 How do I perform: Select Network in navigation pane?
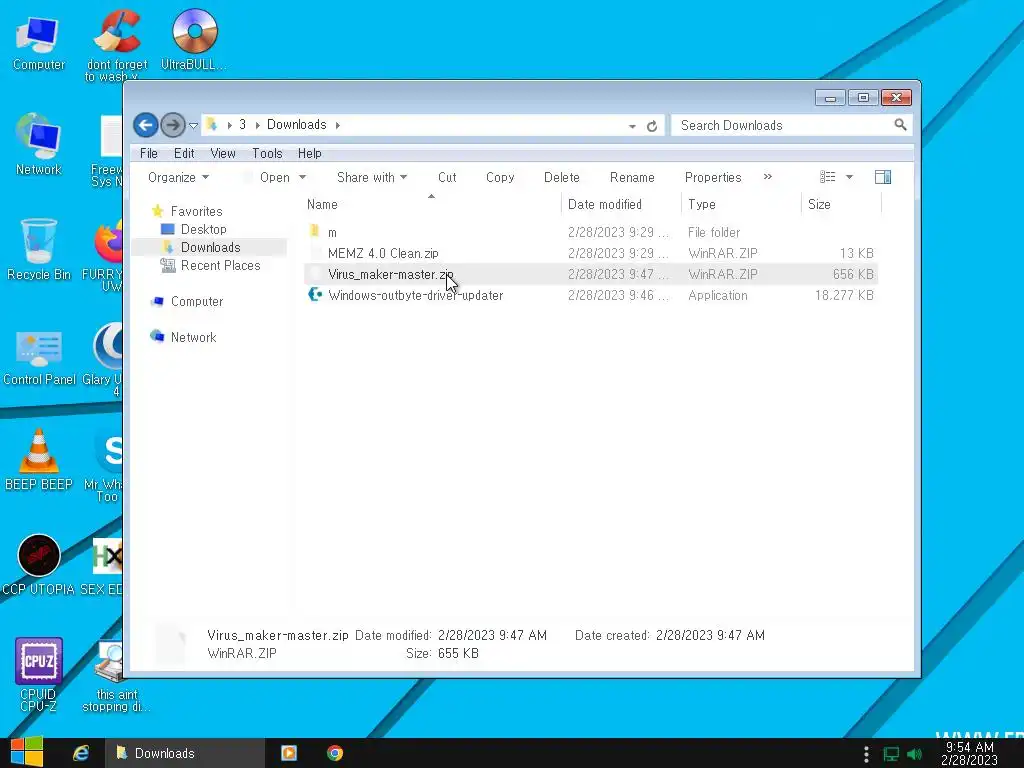(193, 337)
